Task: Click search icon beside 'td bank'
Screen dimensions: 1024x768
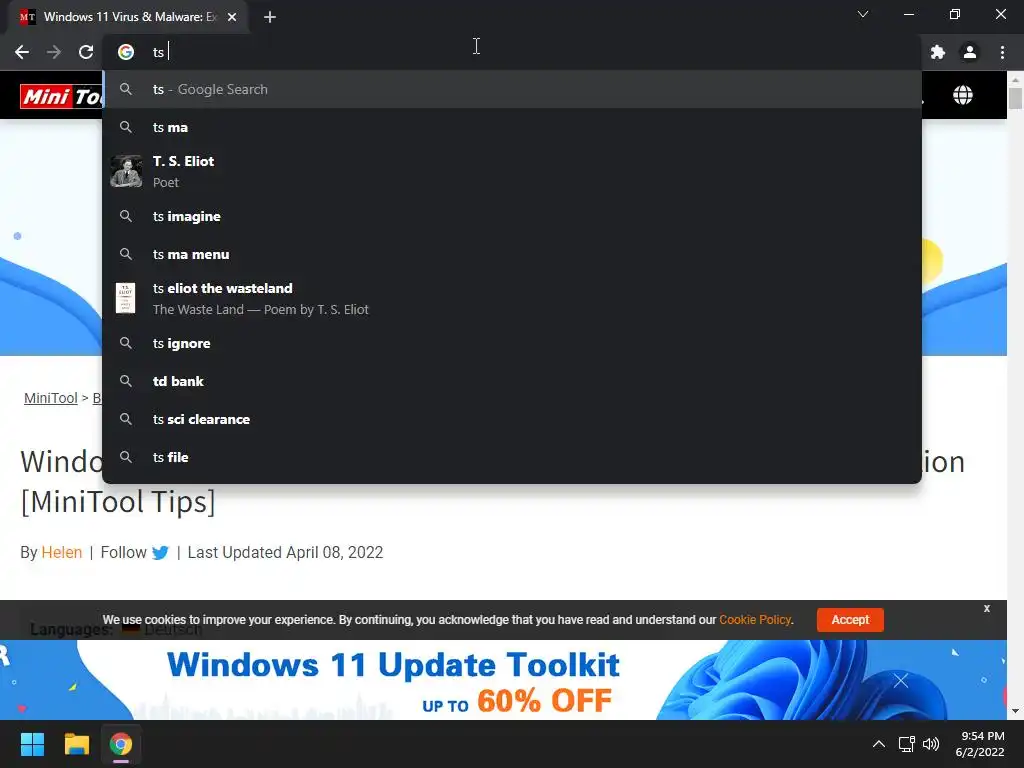Action: pyautogui.click(x=126, y=381)
